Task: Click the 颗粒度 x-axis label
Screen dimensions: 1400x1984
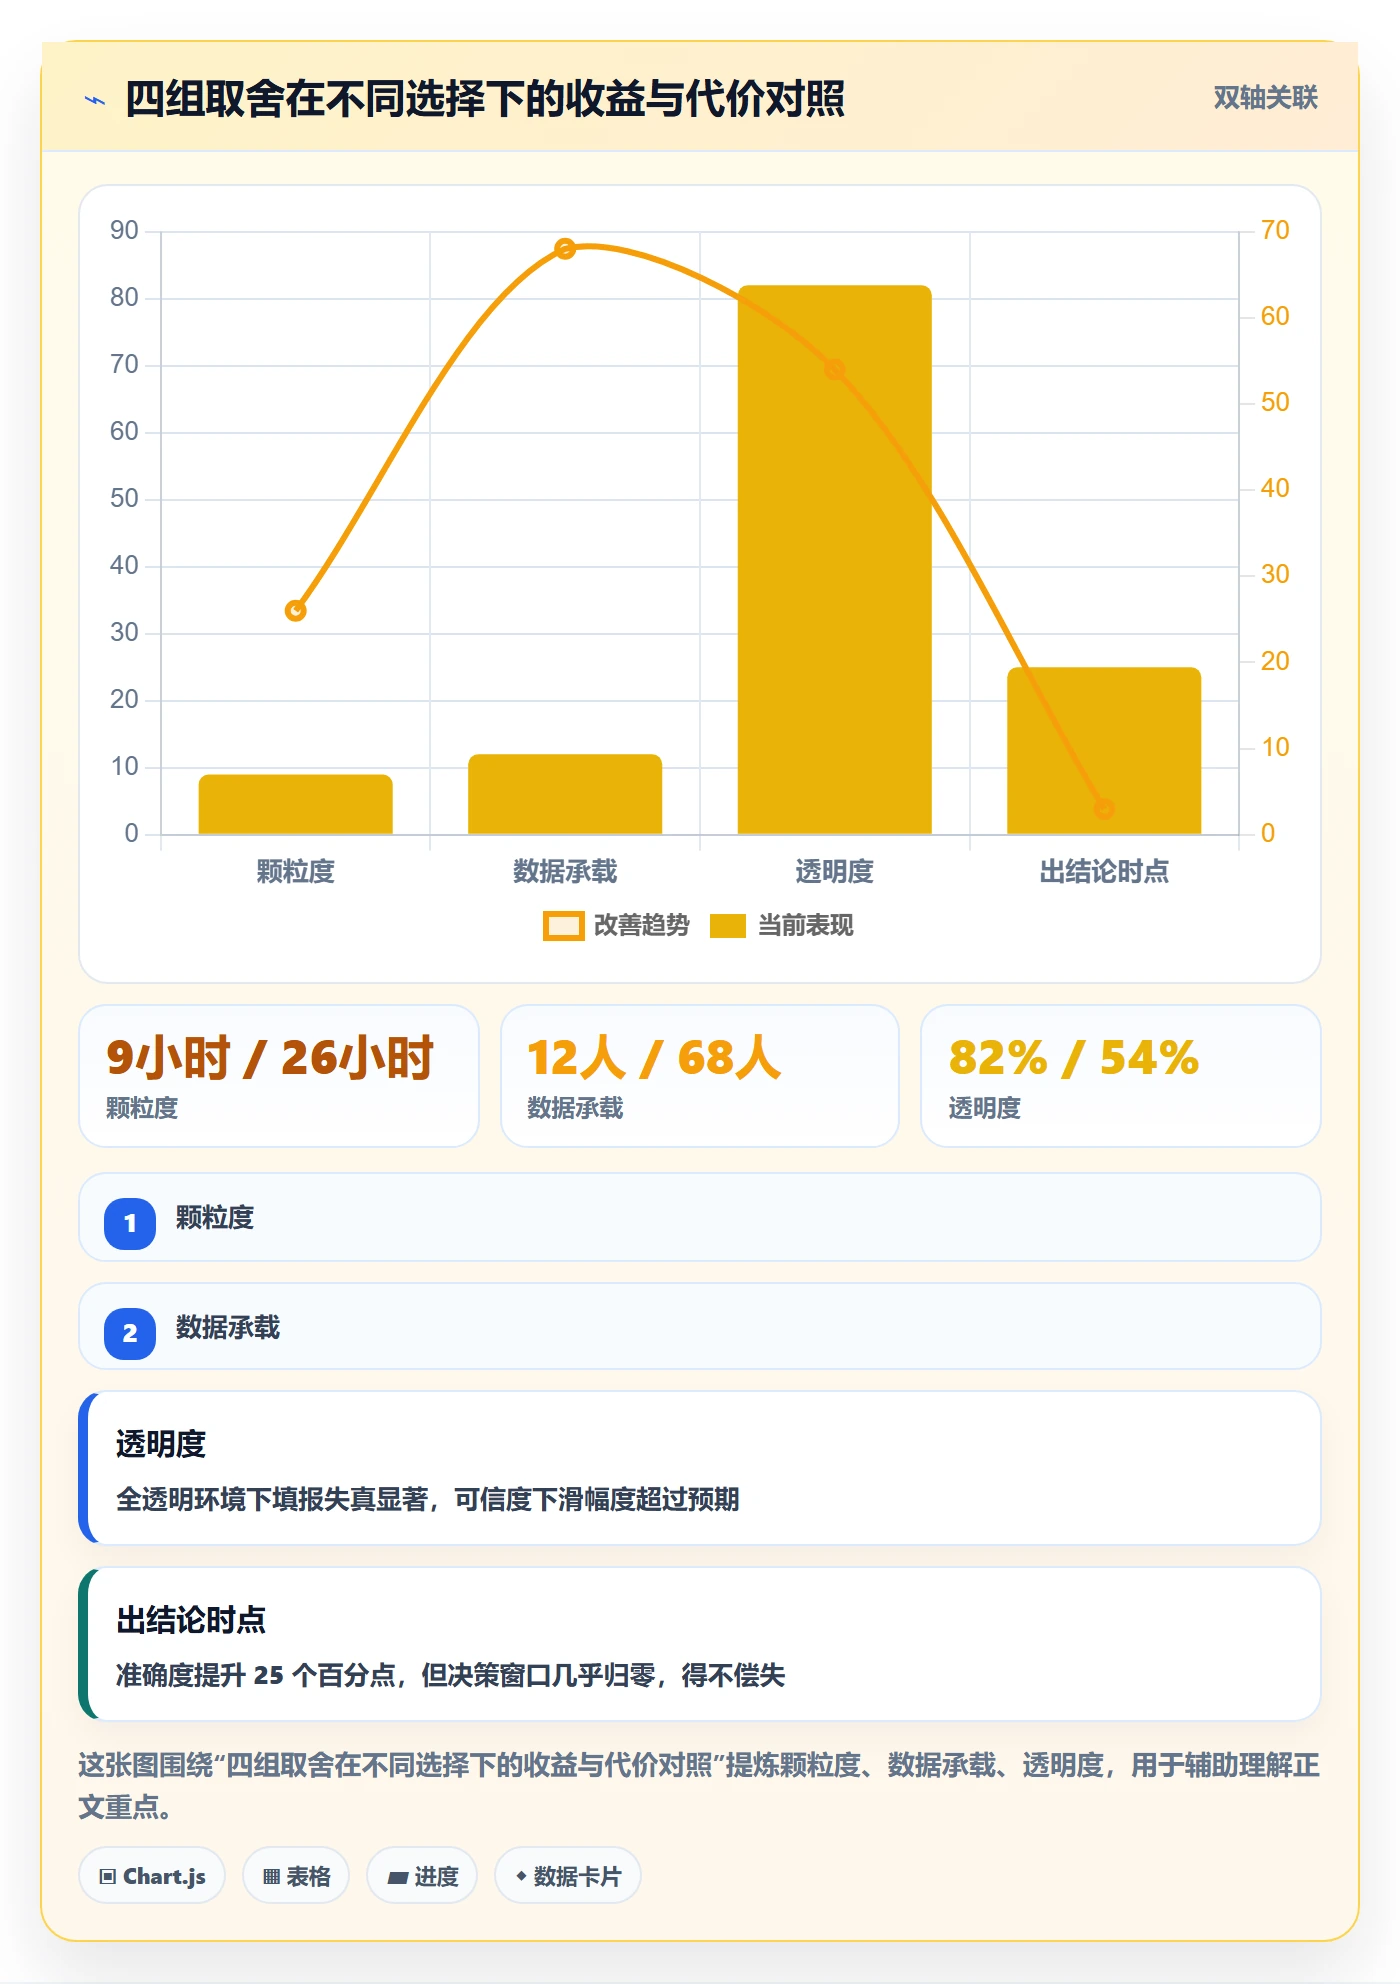Action: click(x=295, y=872)
